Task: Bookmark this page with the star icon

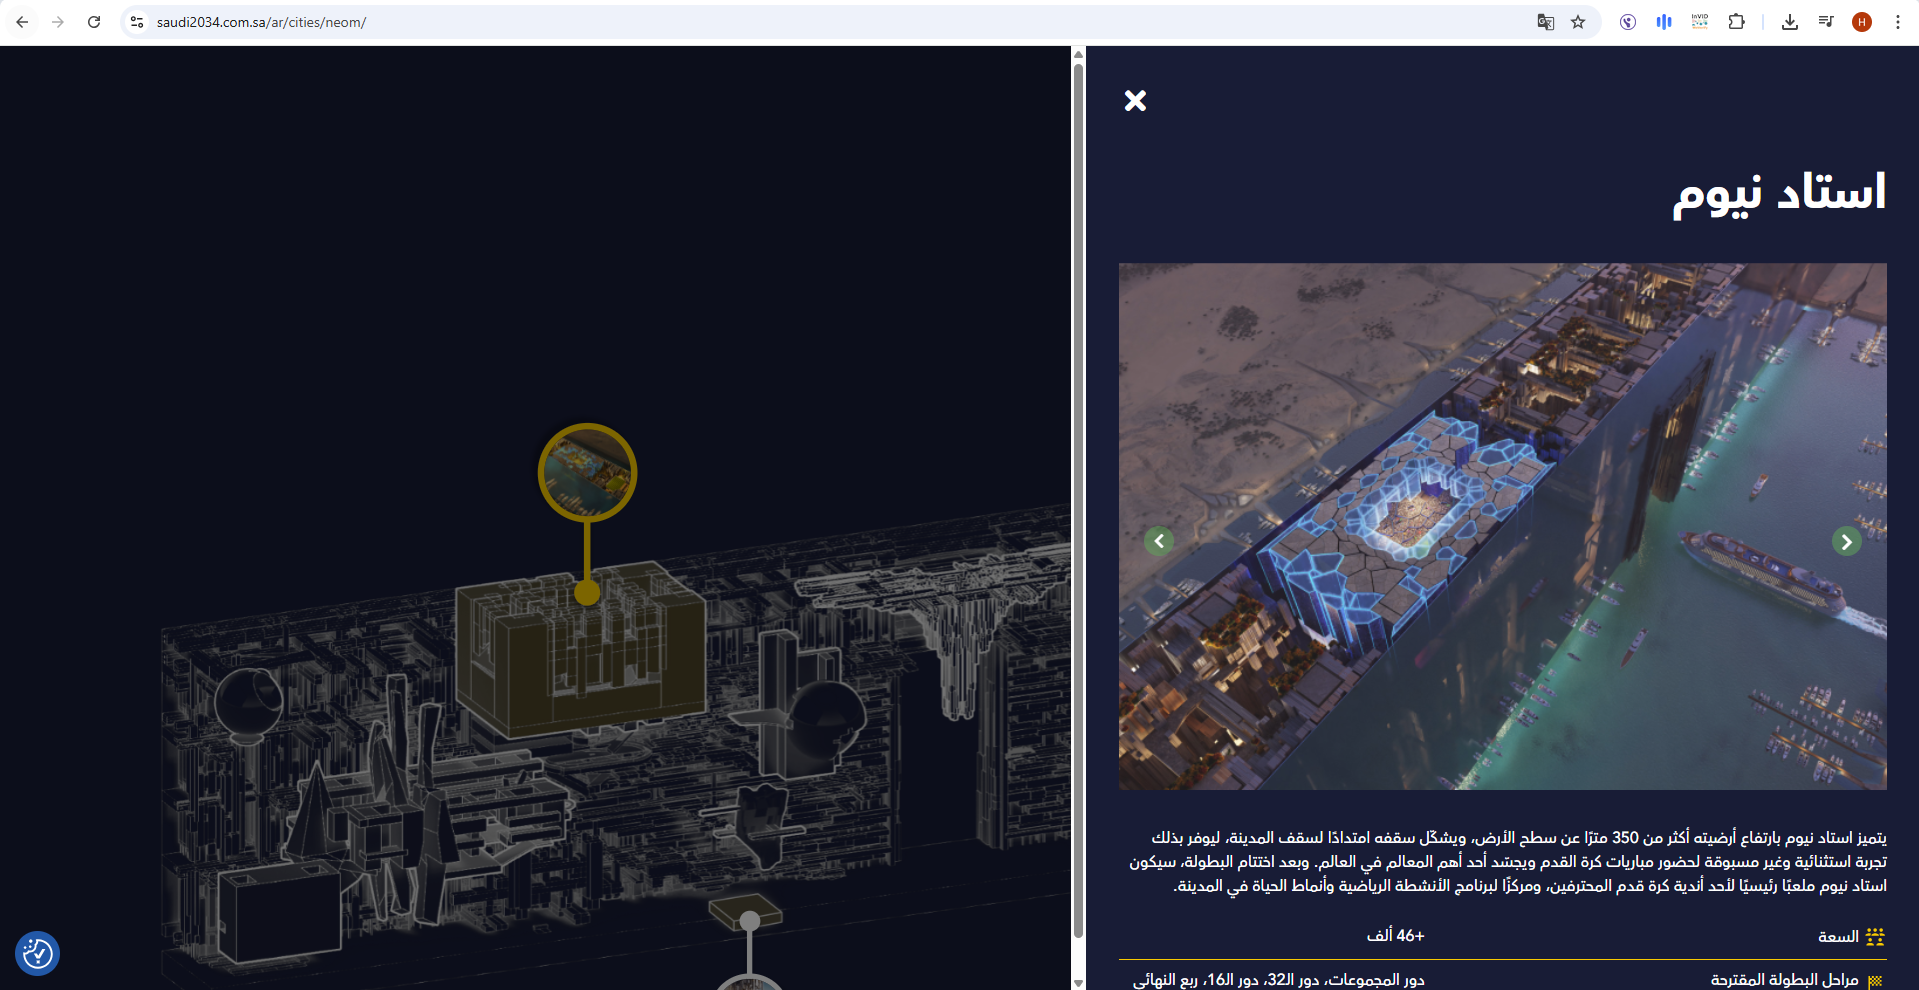Action: [x=1578, y=22]
